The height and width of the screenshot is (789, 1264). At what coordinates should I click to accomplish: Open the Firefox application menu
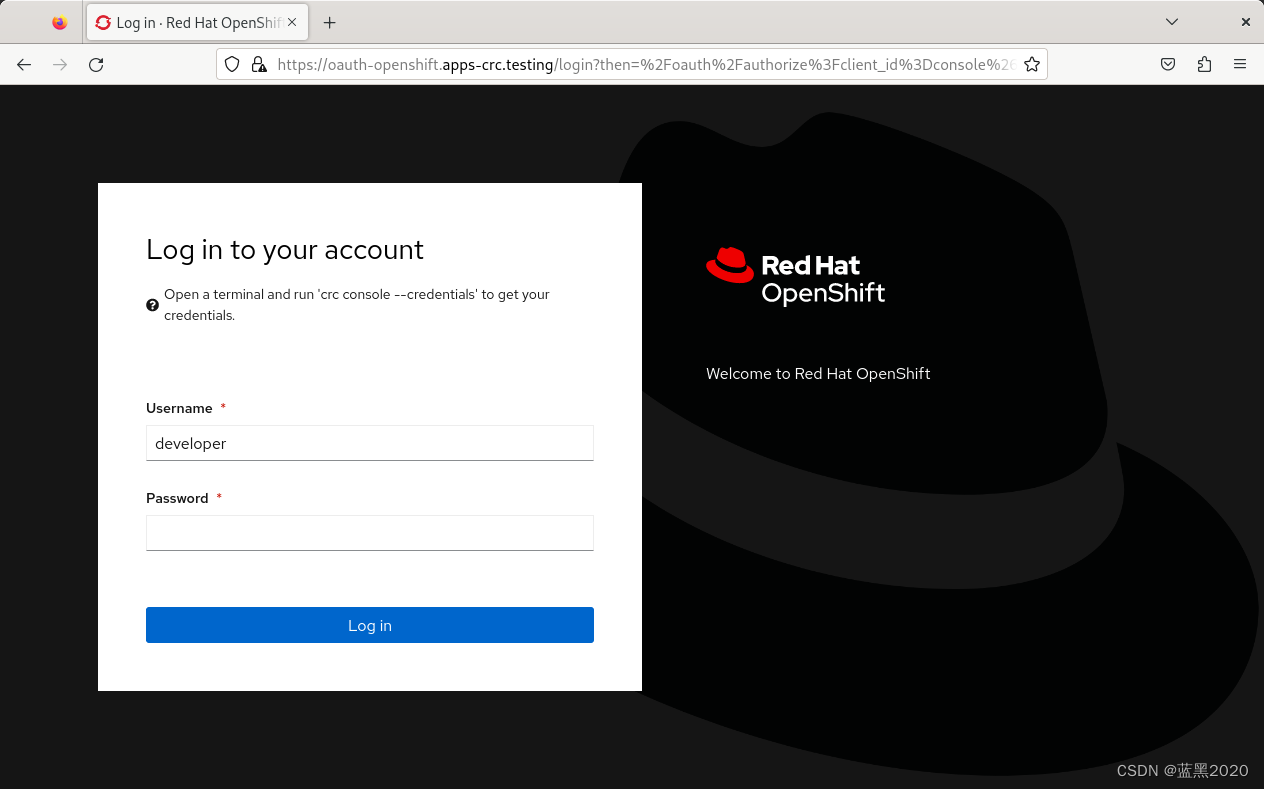click(1240, 64)
